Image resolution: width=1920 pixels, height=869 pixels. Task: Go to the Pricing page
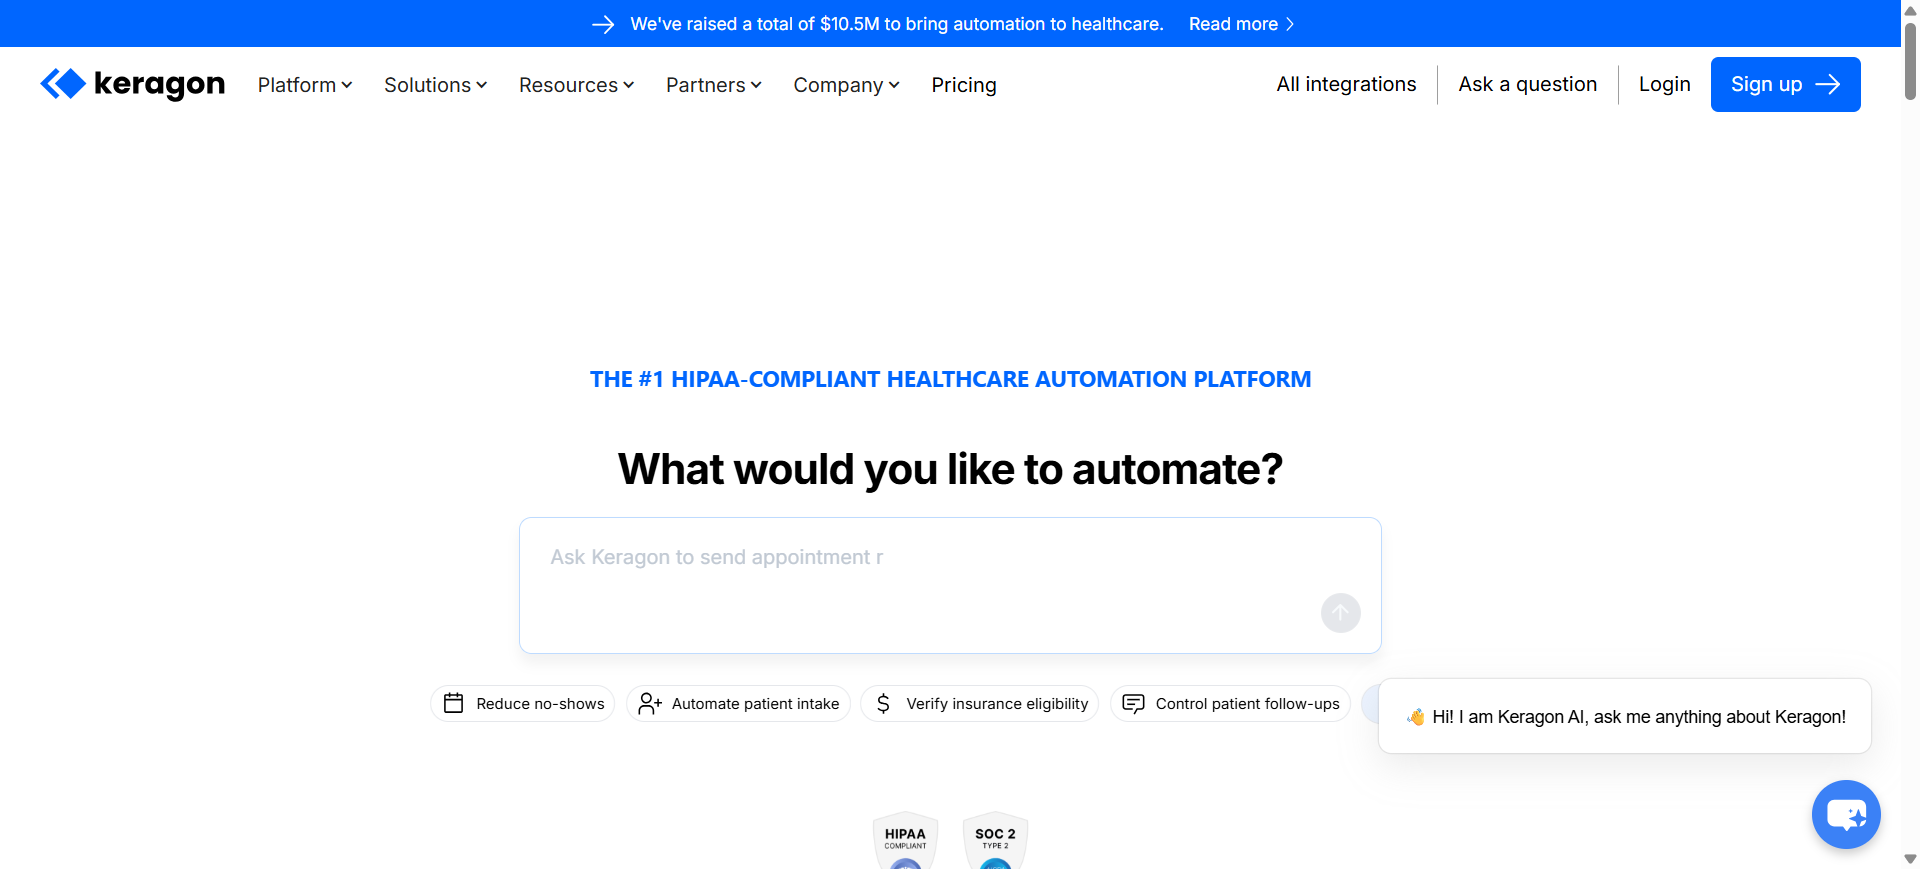click(963, 85)
